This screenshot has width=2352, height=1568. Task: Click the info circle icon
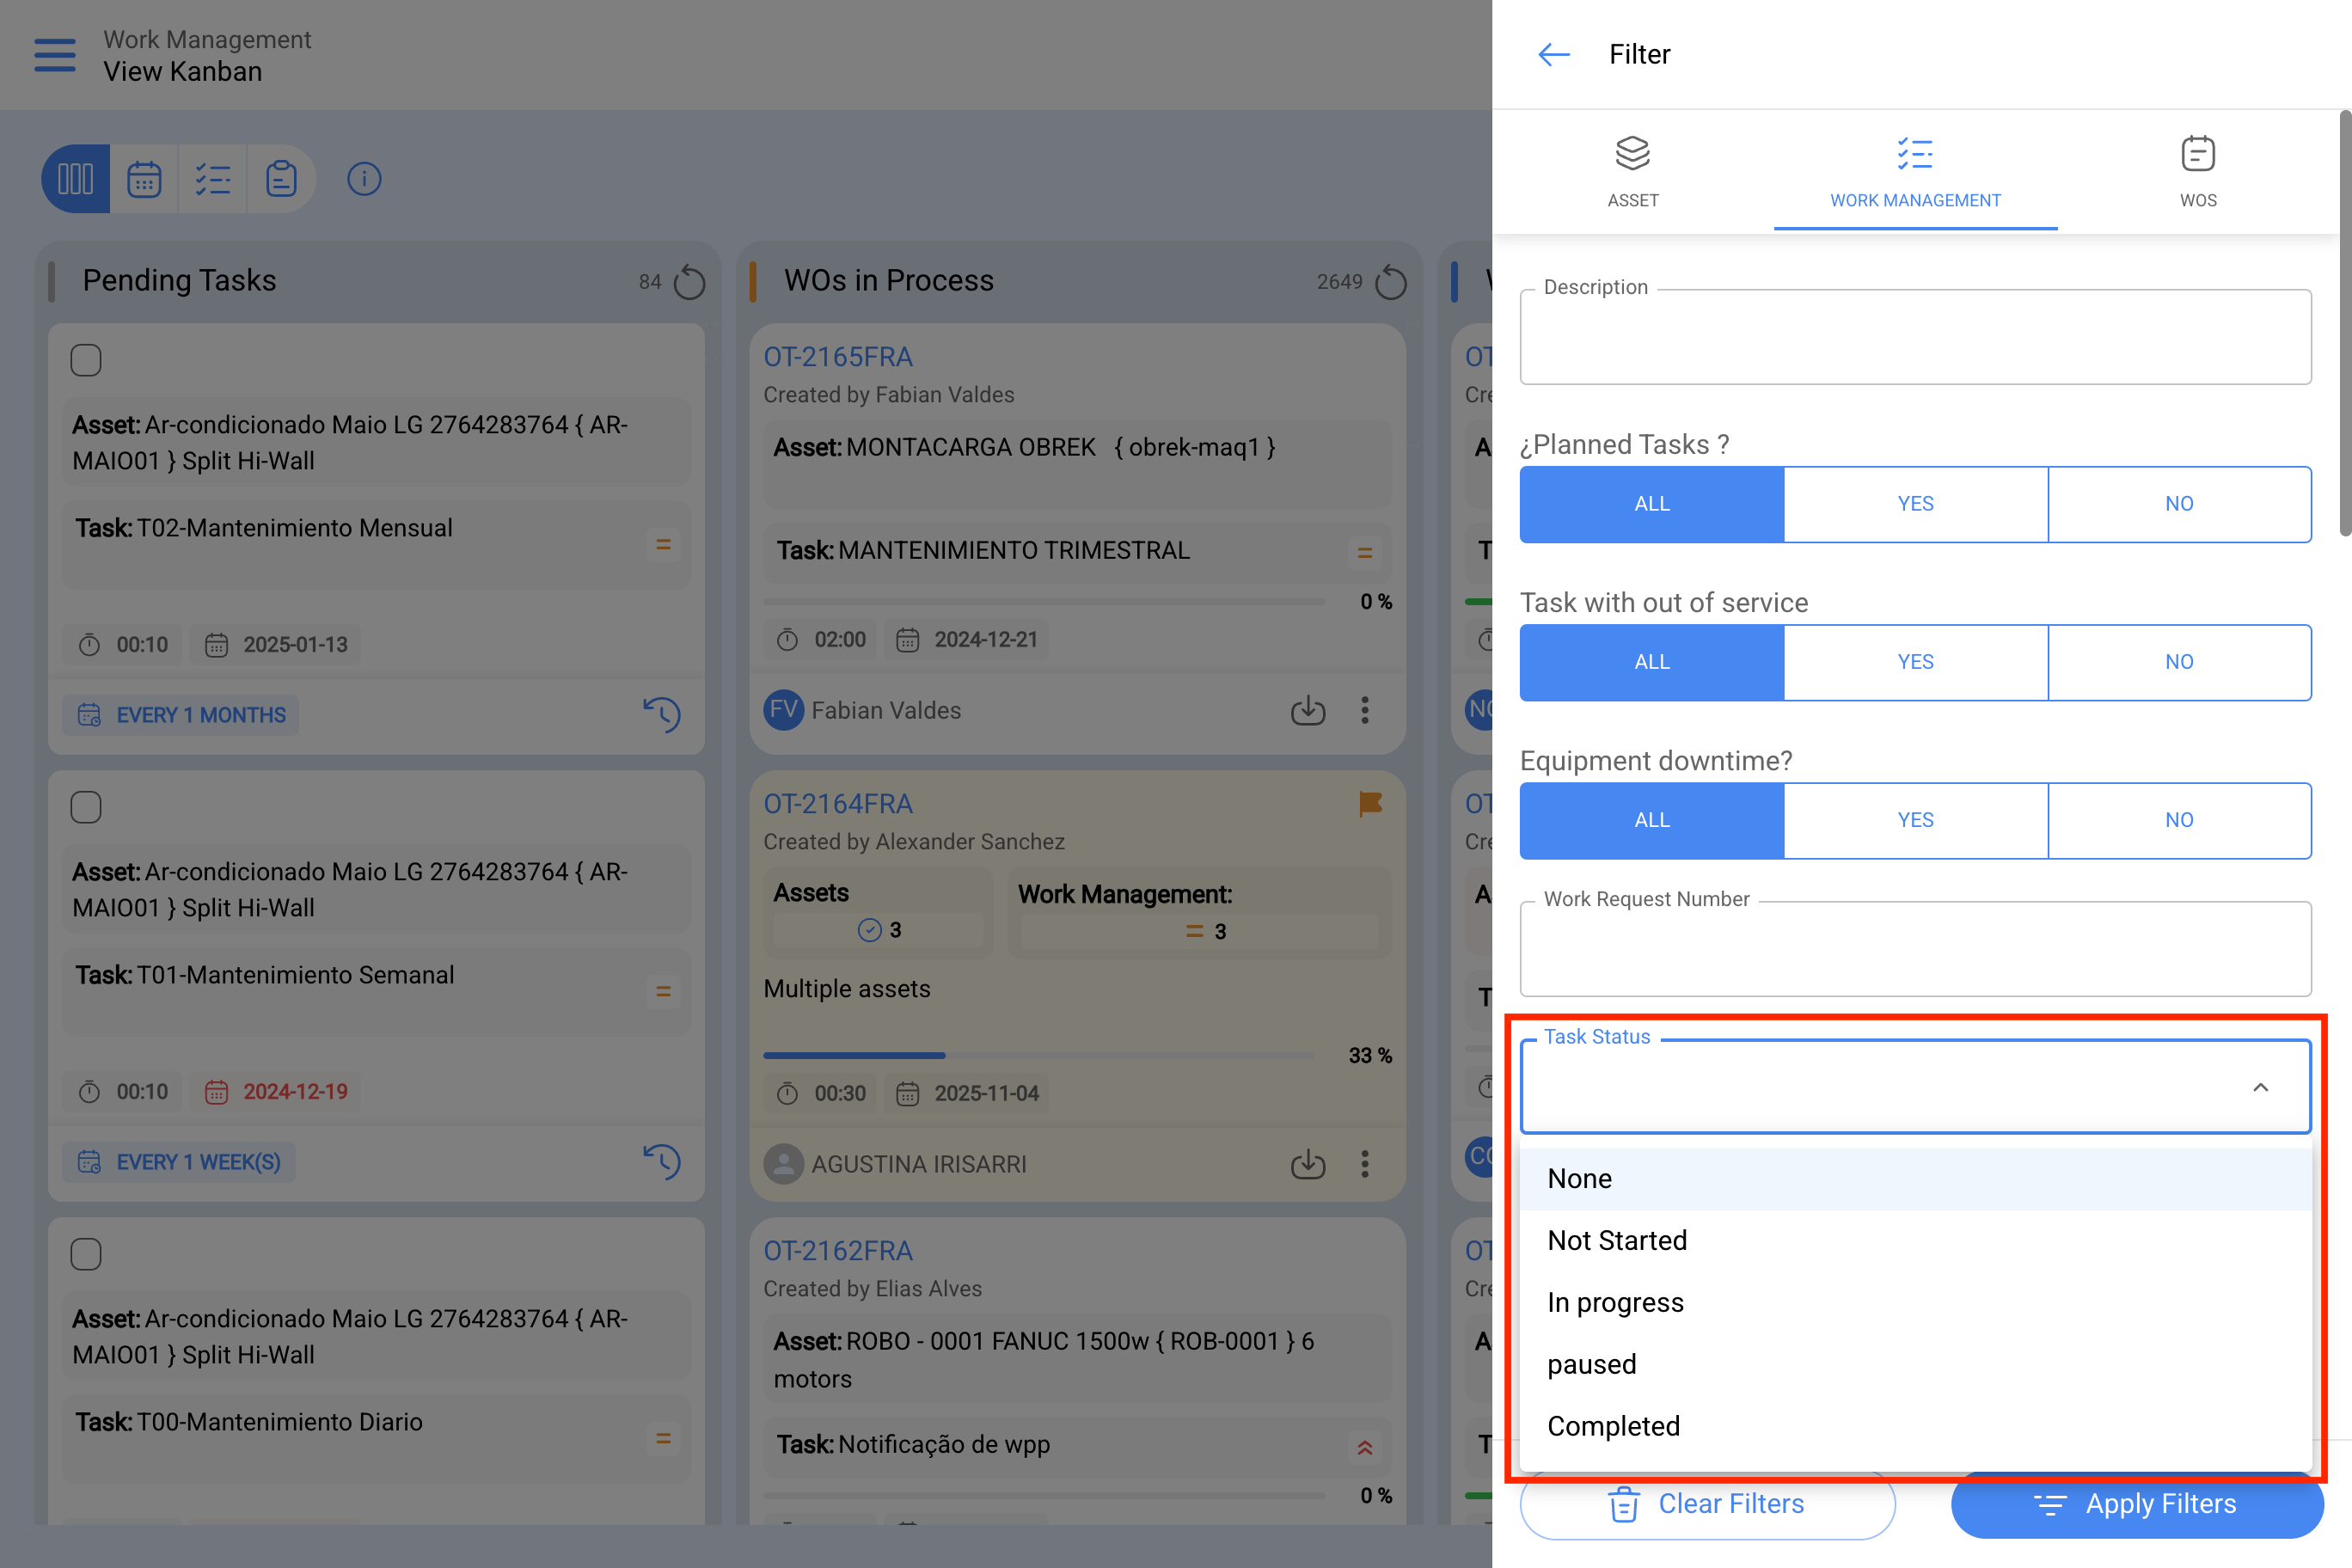(x=364, y=179)
